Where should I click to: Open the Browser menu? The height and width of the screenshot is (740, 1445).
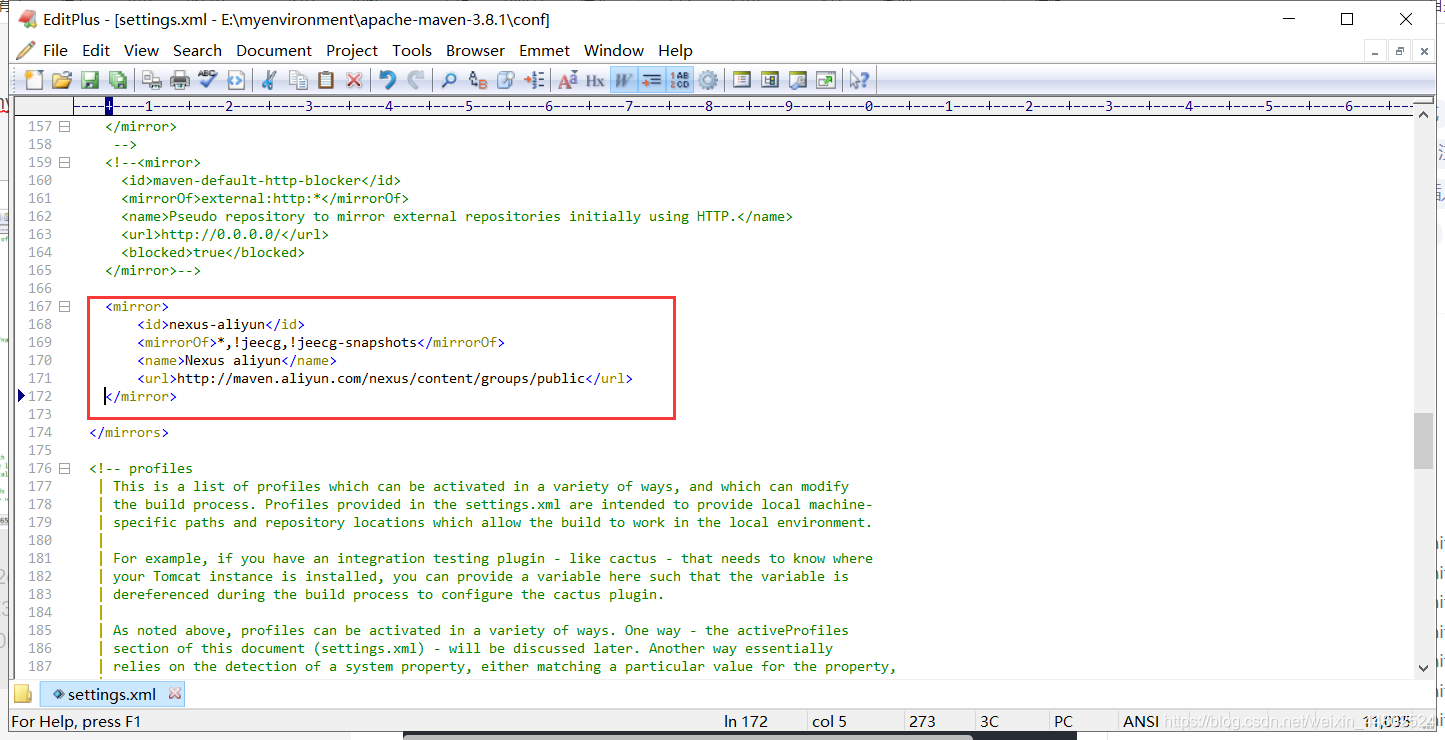[x=475, y=50]
